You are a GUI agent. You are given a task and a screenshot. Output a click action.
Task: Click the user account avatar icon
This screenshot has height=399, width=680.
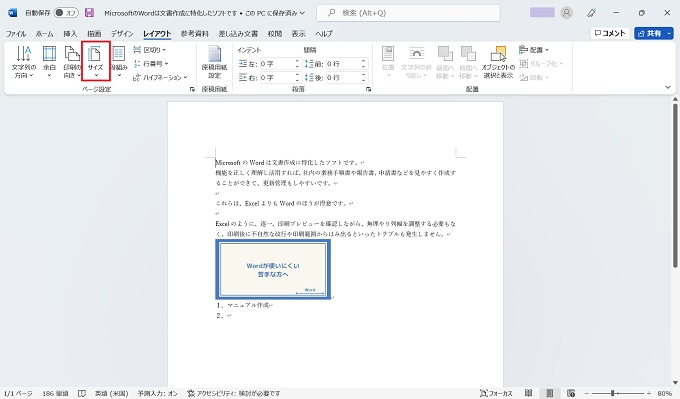566,13
